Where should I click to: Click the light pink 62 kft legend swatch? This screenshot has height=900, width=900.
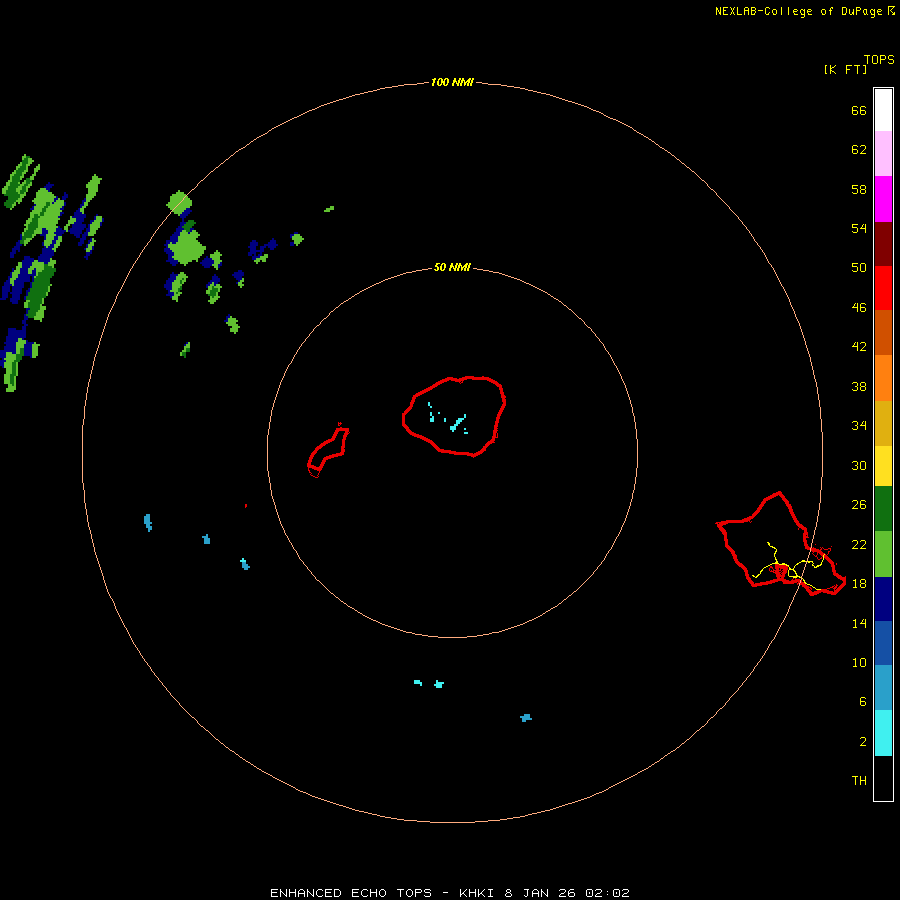(883, 154)
